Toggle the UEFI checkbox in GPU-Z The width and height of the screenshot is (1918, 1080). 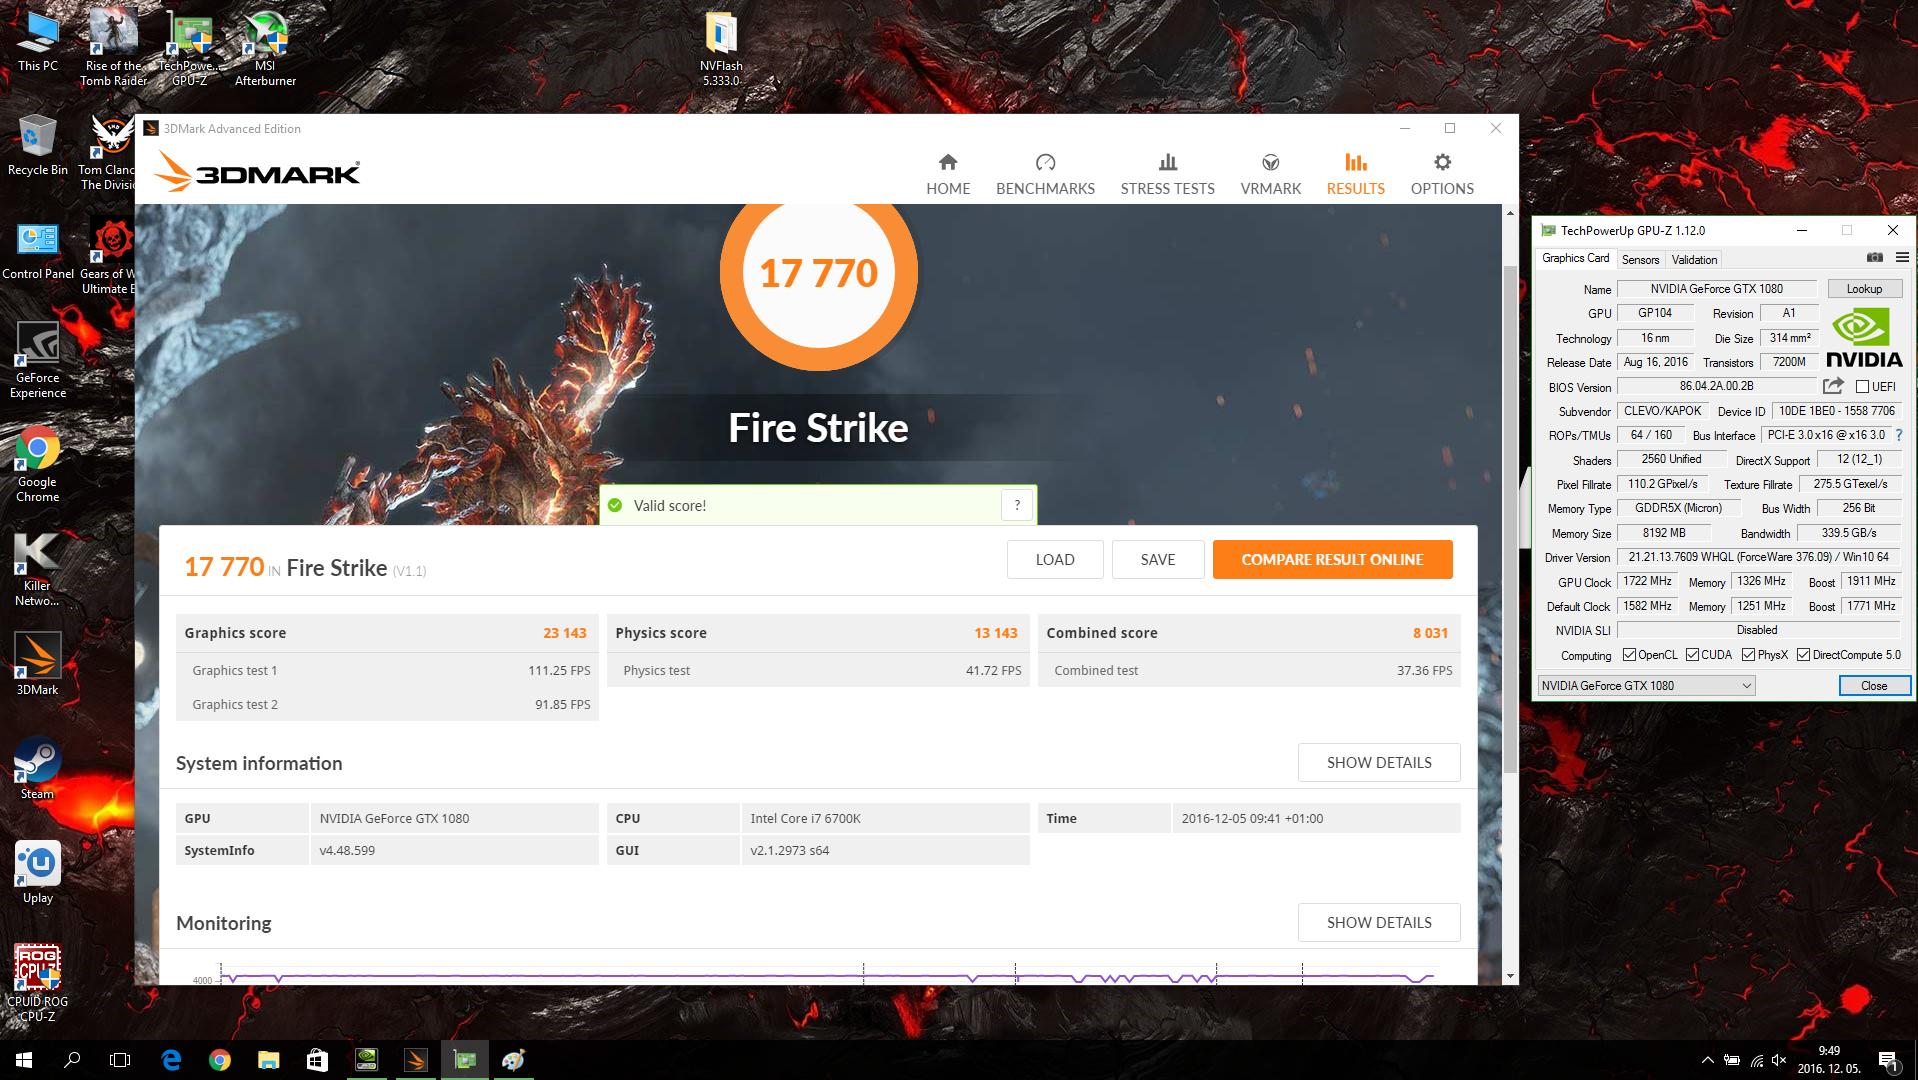click(x=1862, y=386)
